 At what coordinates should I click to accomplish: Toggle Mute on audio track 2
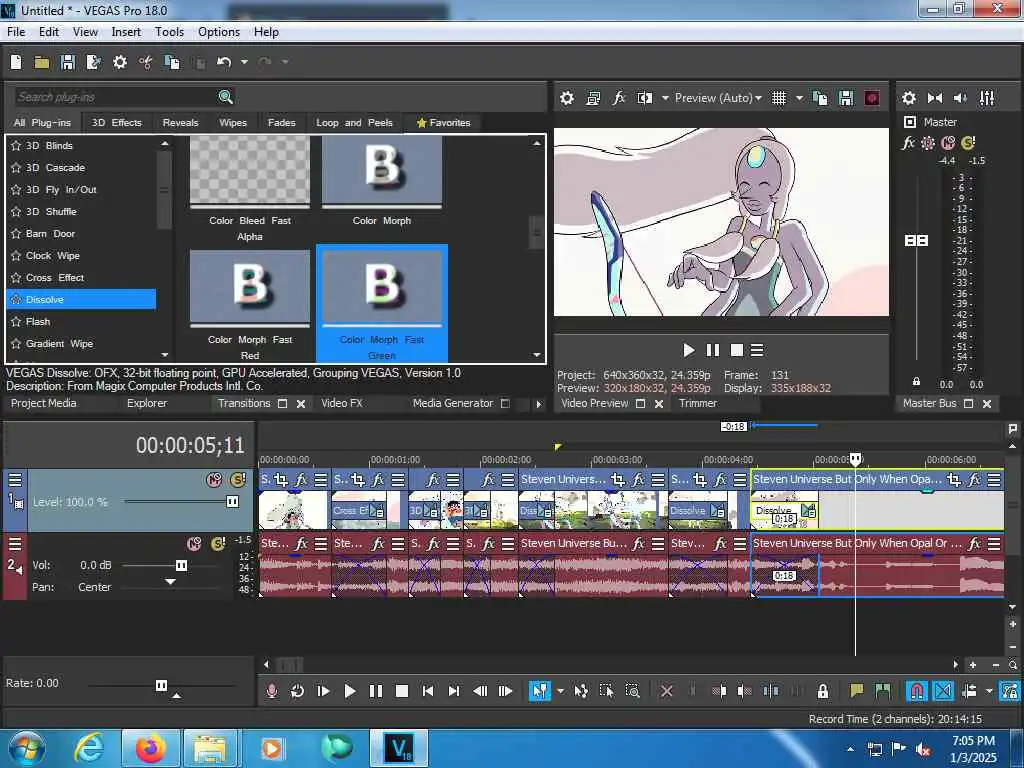click(194, 543)
